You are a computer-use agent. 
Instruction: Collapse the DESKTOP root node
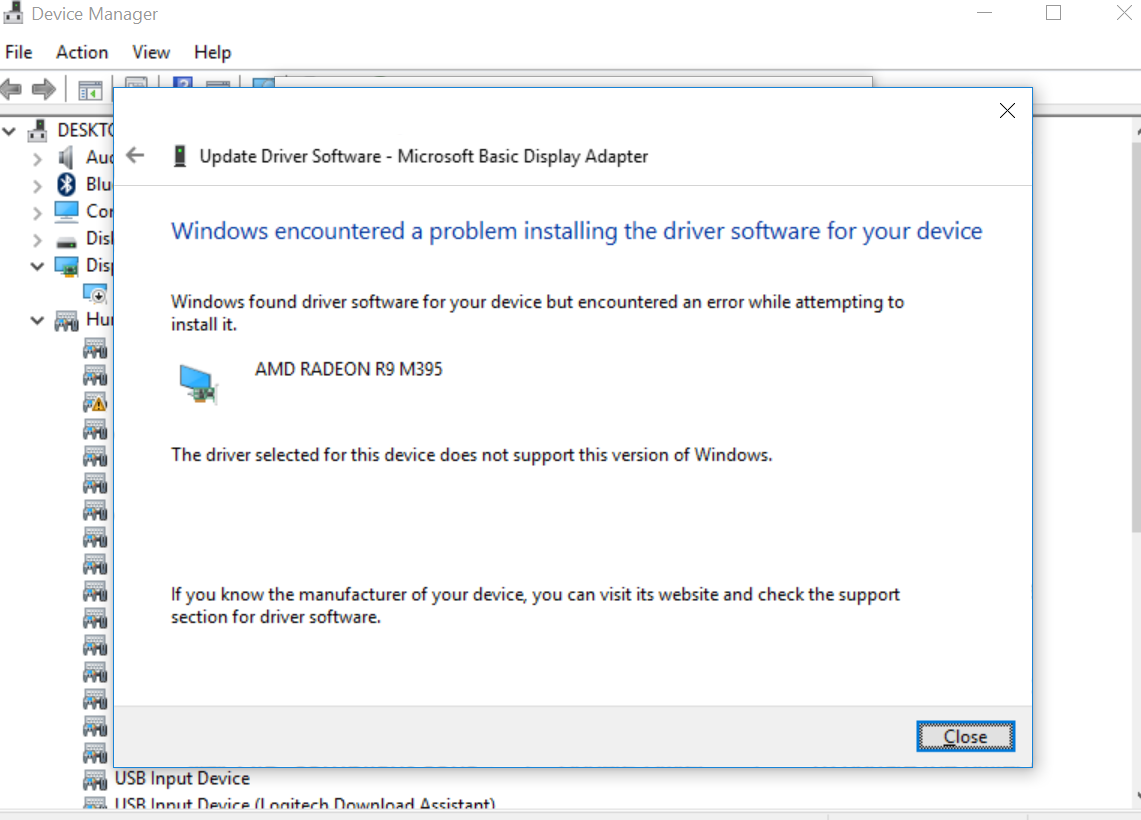(9, 132)
